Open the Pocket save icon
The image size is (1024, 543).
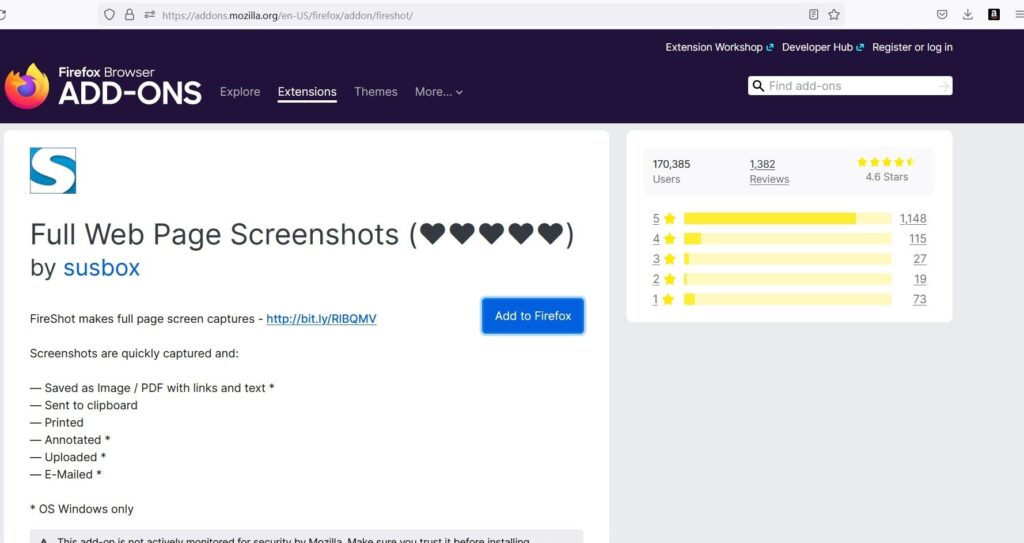coord(942,14)
